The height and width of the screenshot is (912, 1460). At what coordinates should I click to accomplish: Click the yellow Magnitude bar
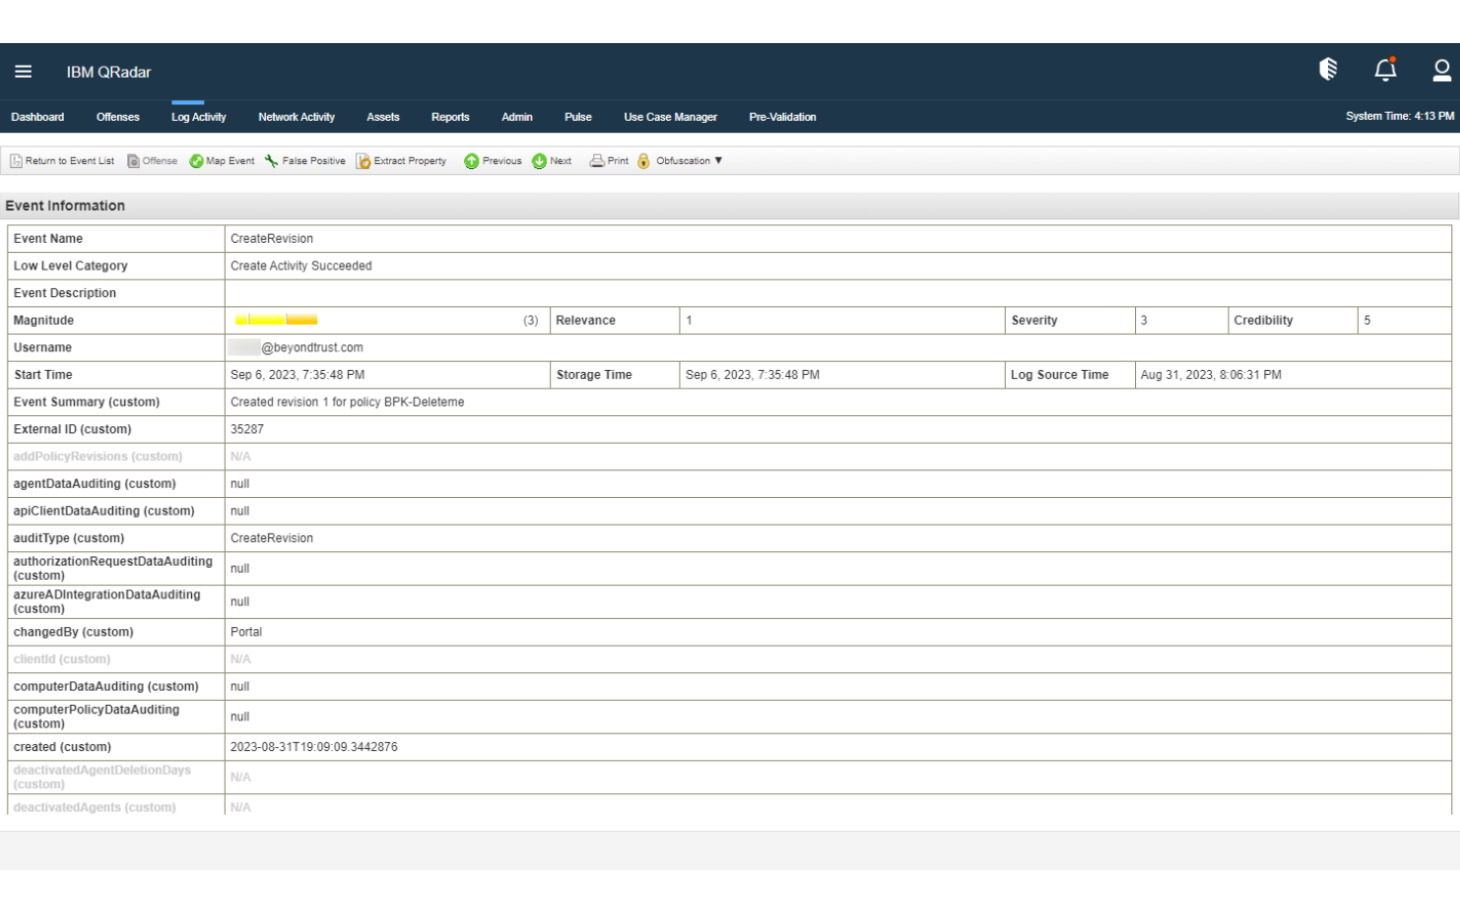275,319
